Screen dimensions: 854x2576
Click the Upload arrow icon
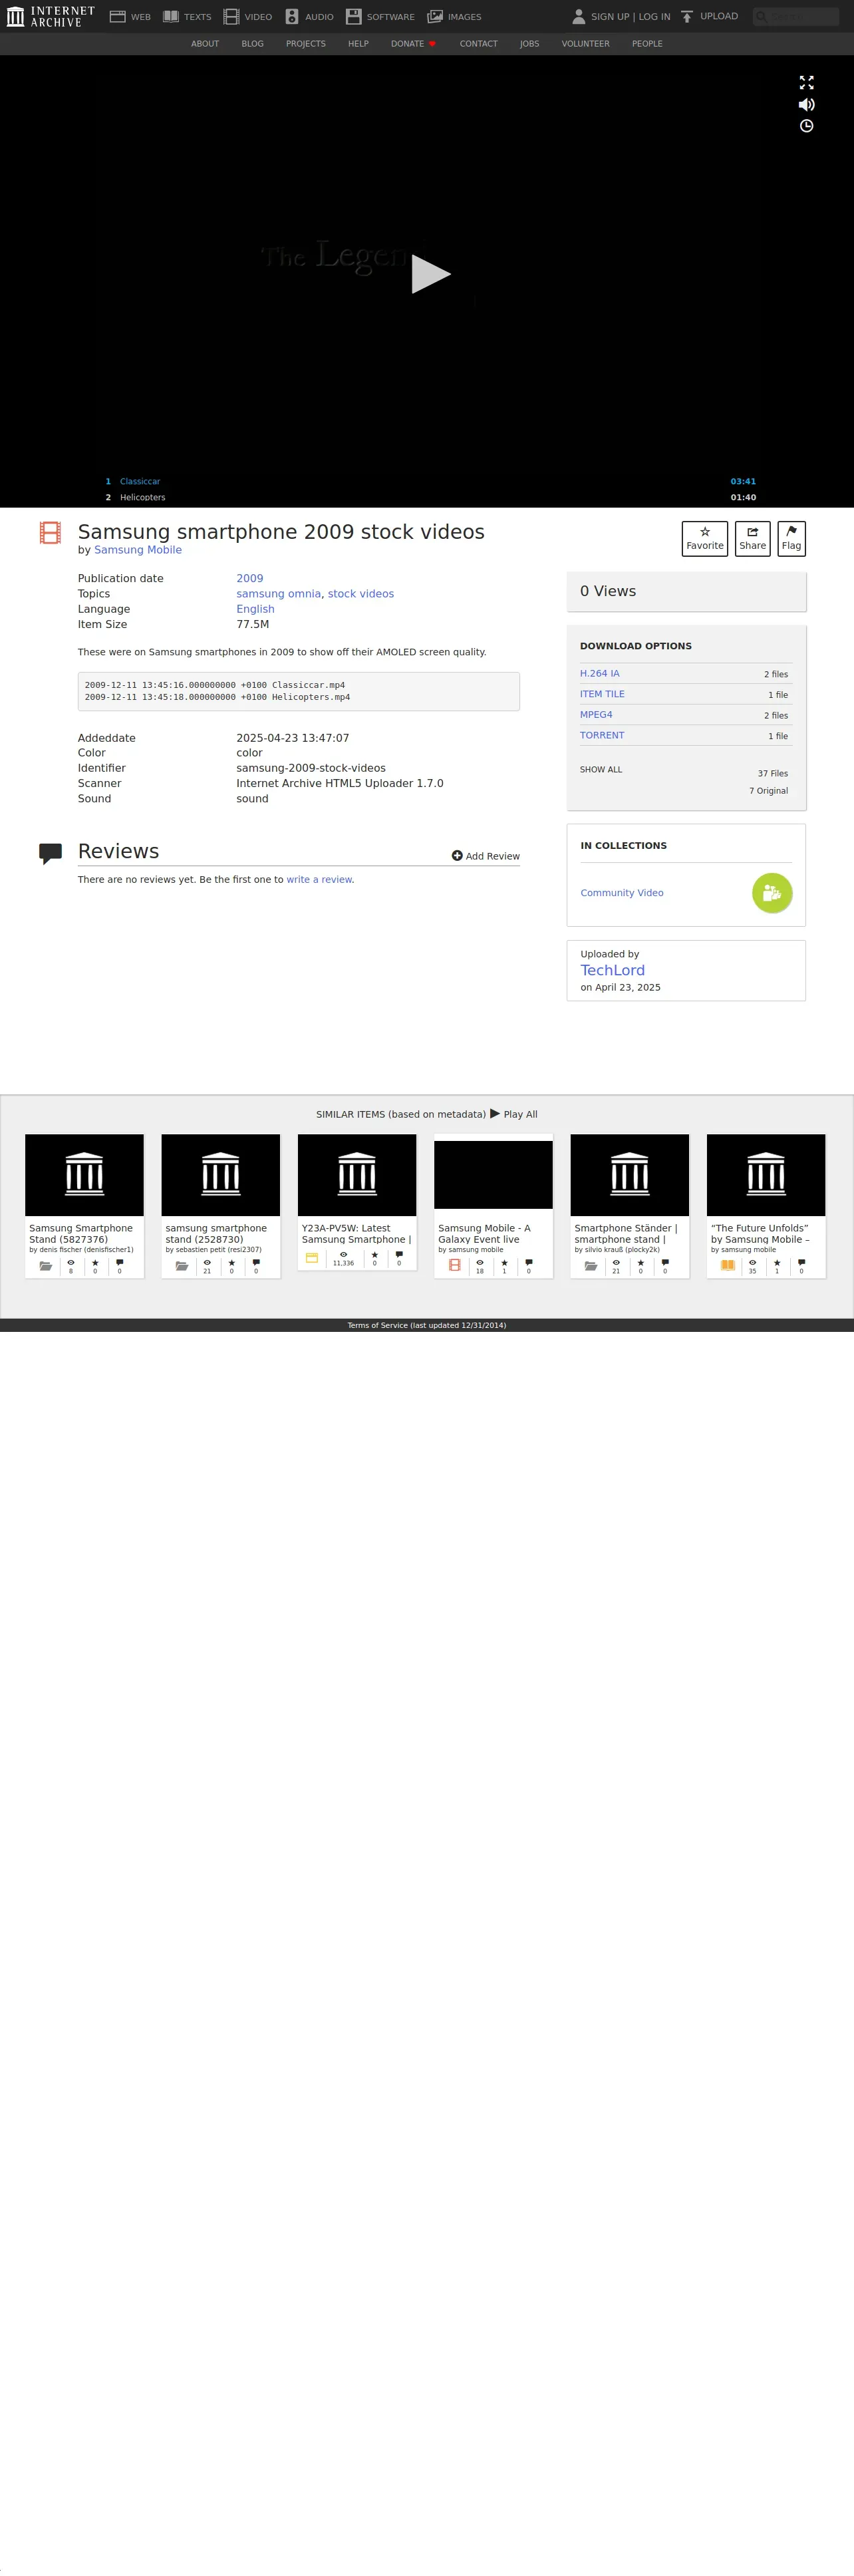coord(687,17)
